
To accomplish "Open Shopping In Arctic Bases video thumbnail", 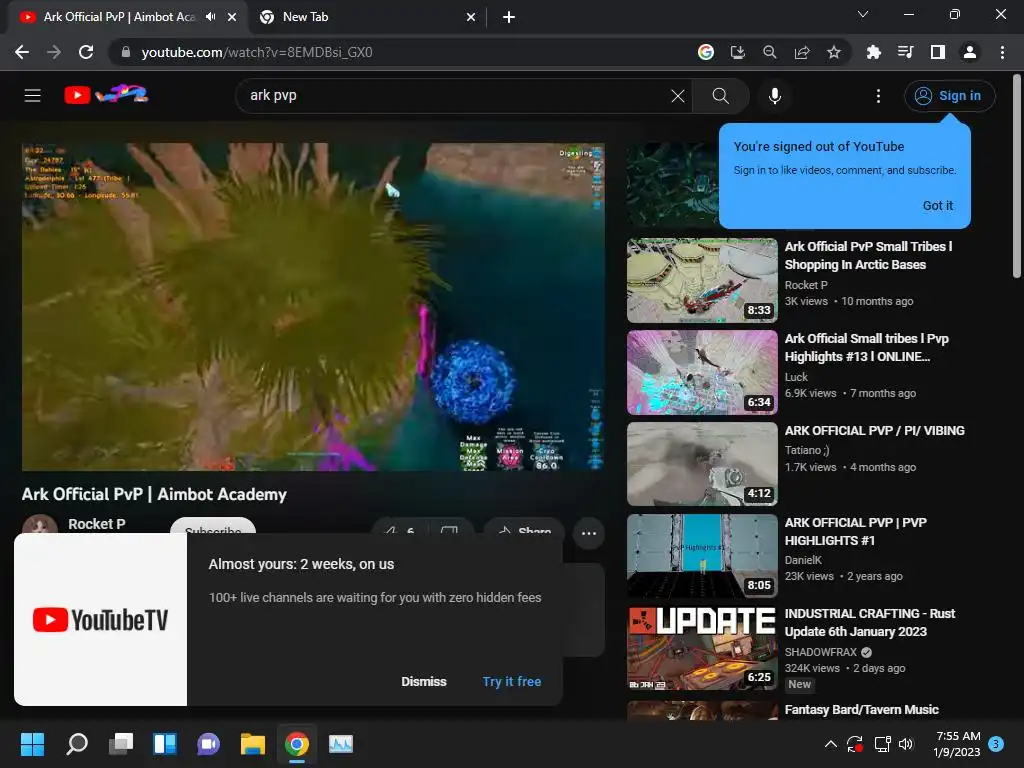I will 702,280.
